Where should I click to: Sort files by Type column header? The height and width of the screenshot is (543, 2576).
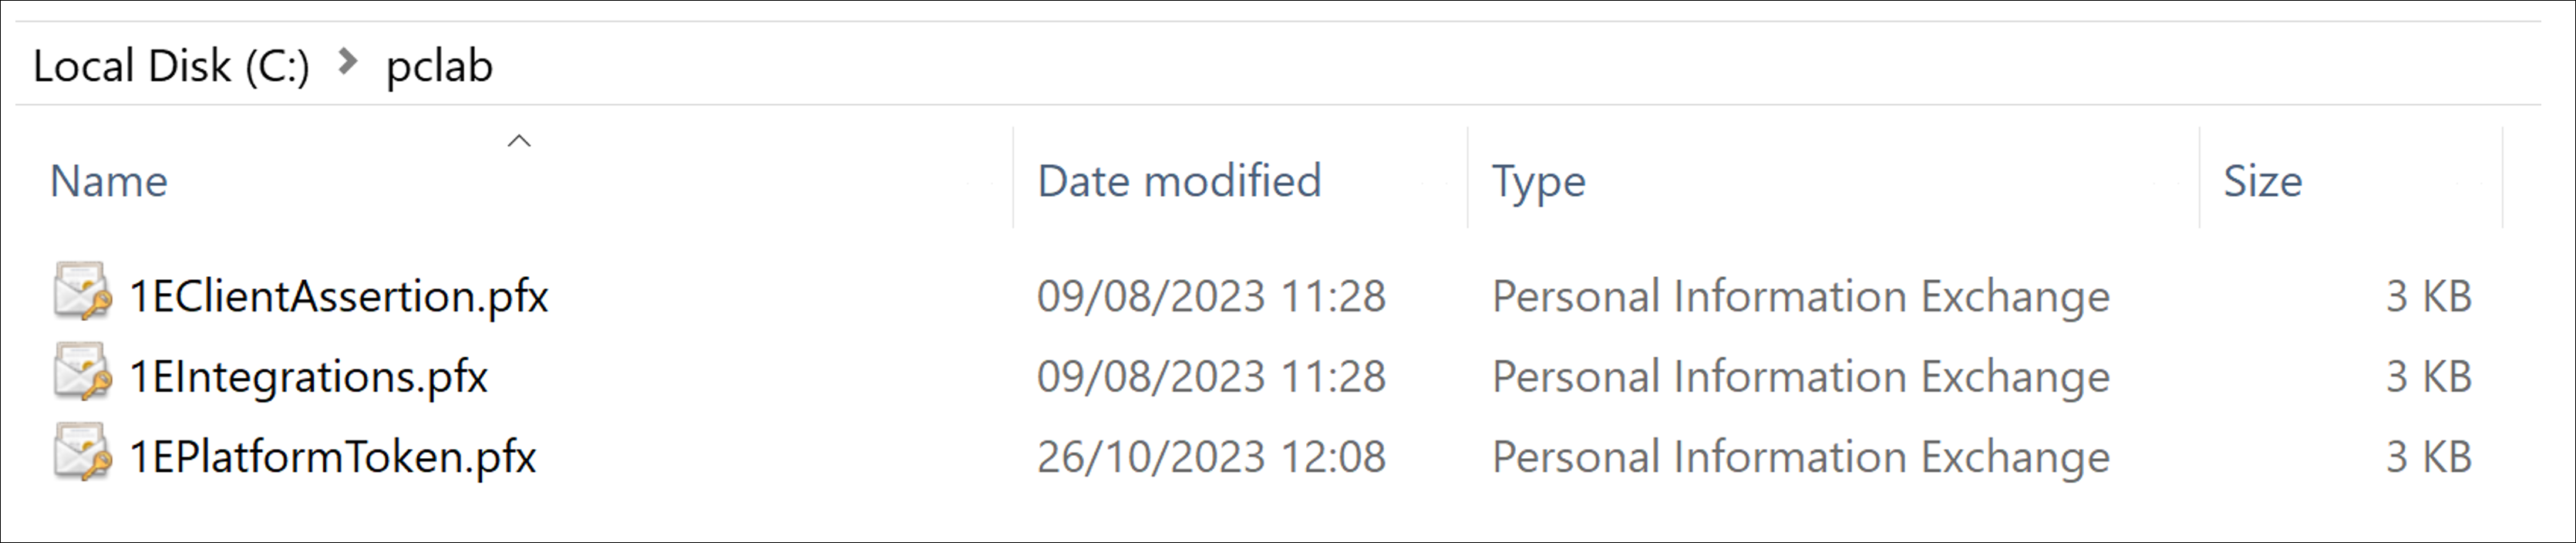1538,181
